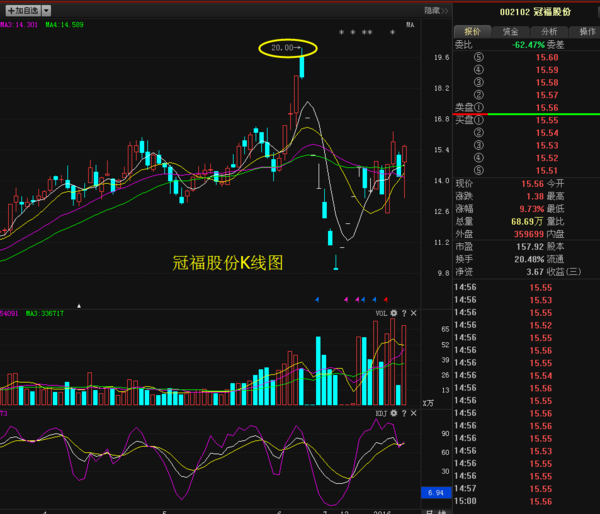Select sell level ⑤ price 15.60

click(546, 58)
